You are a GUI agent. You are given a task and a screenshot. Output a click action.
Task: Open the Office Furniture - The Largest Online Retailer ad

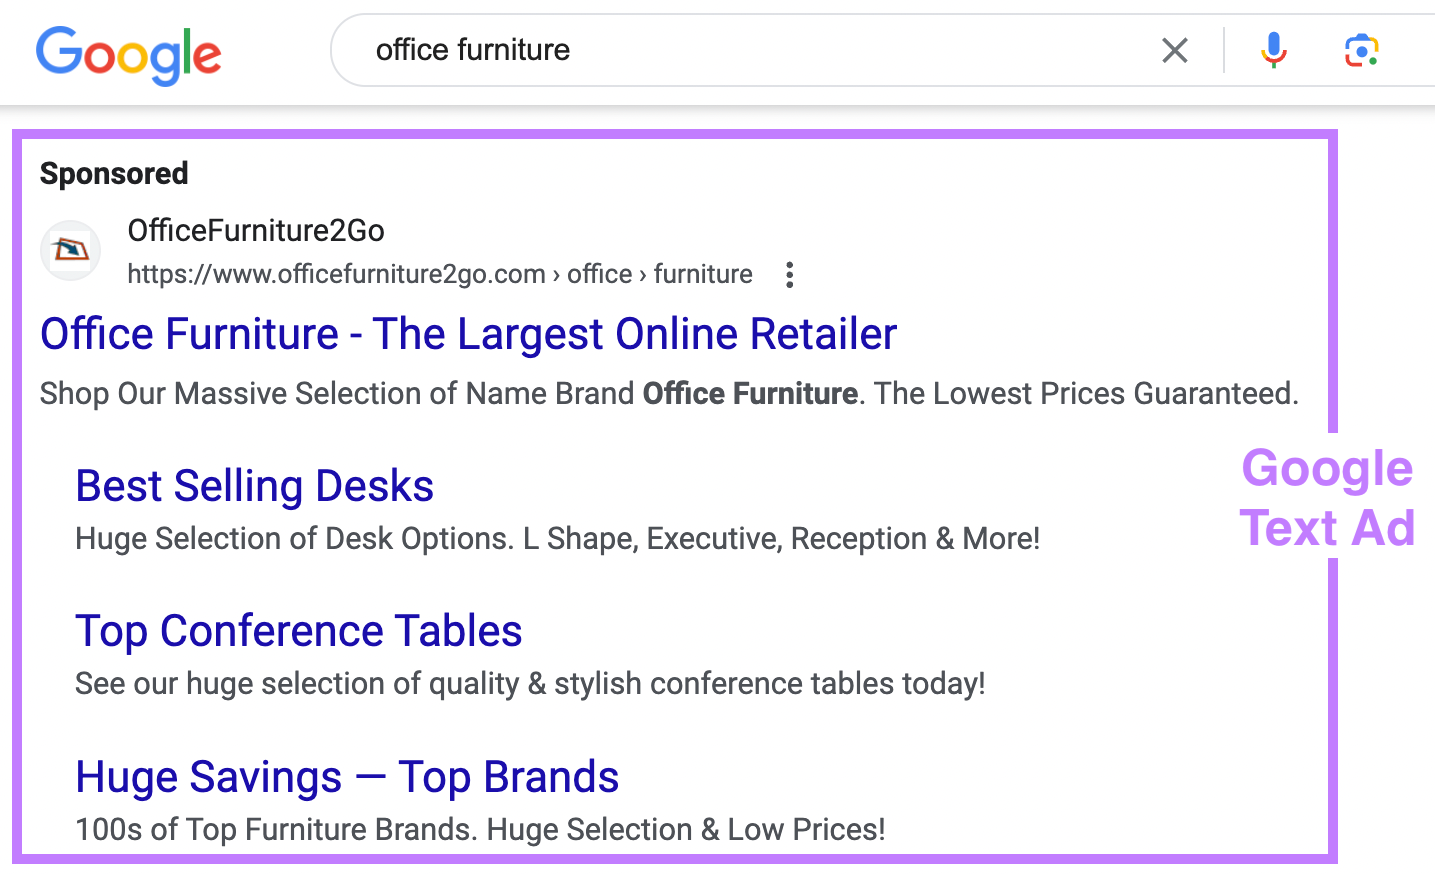468,333
